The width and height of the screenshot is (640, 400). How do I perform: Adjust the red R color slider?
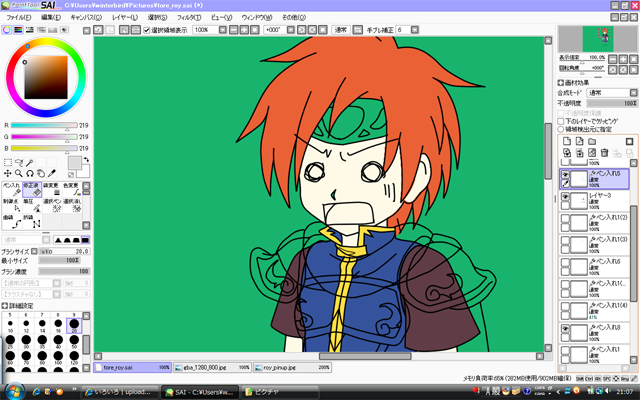click(x=44, y=125)
